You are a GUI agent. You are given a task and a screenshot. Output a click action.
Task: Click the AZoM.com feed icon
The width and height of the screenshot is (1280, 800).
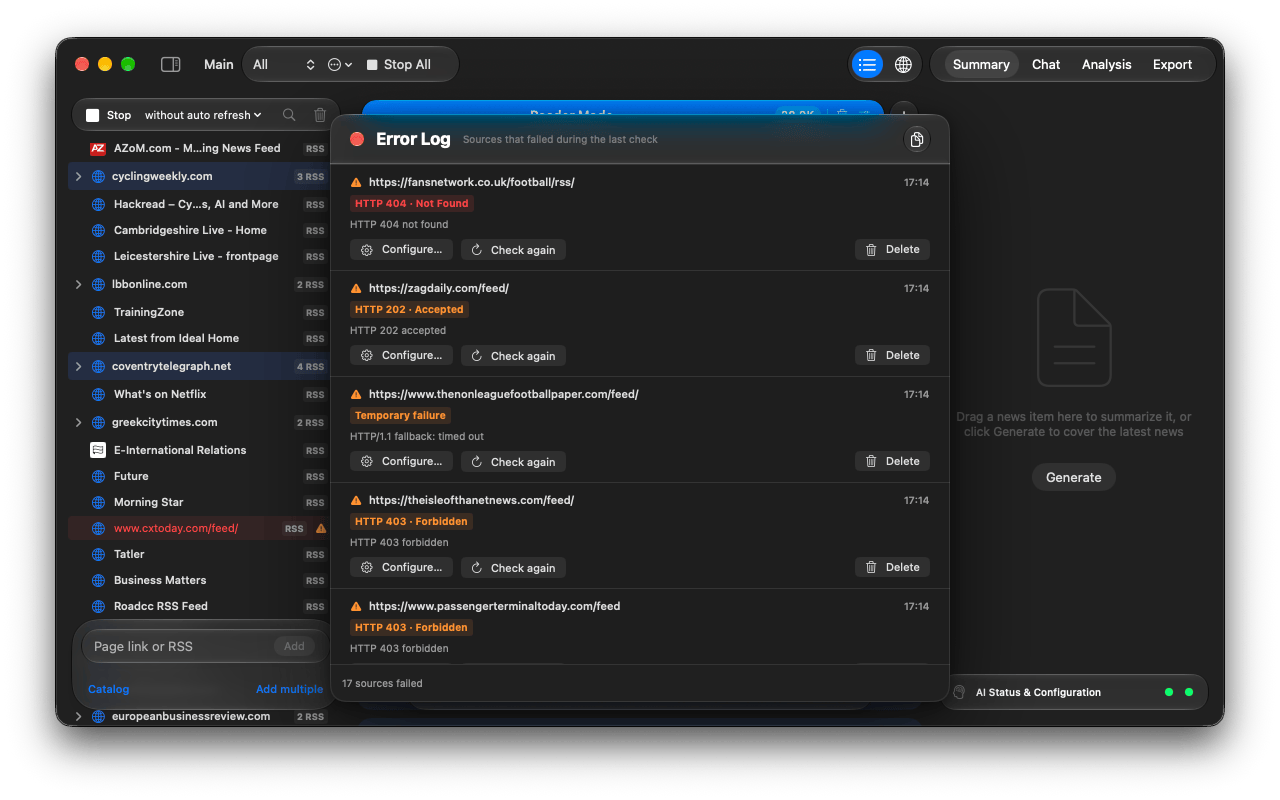click(98, 148)
